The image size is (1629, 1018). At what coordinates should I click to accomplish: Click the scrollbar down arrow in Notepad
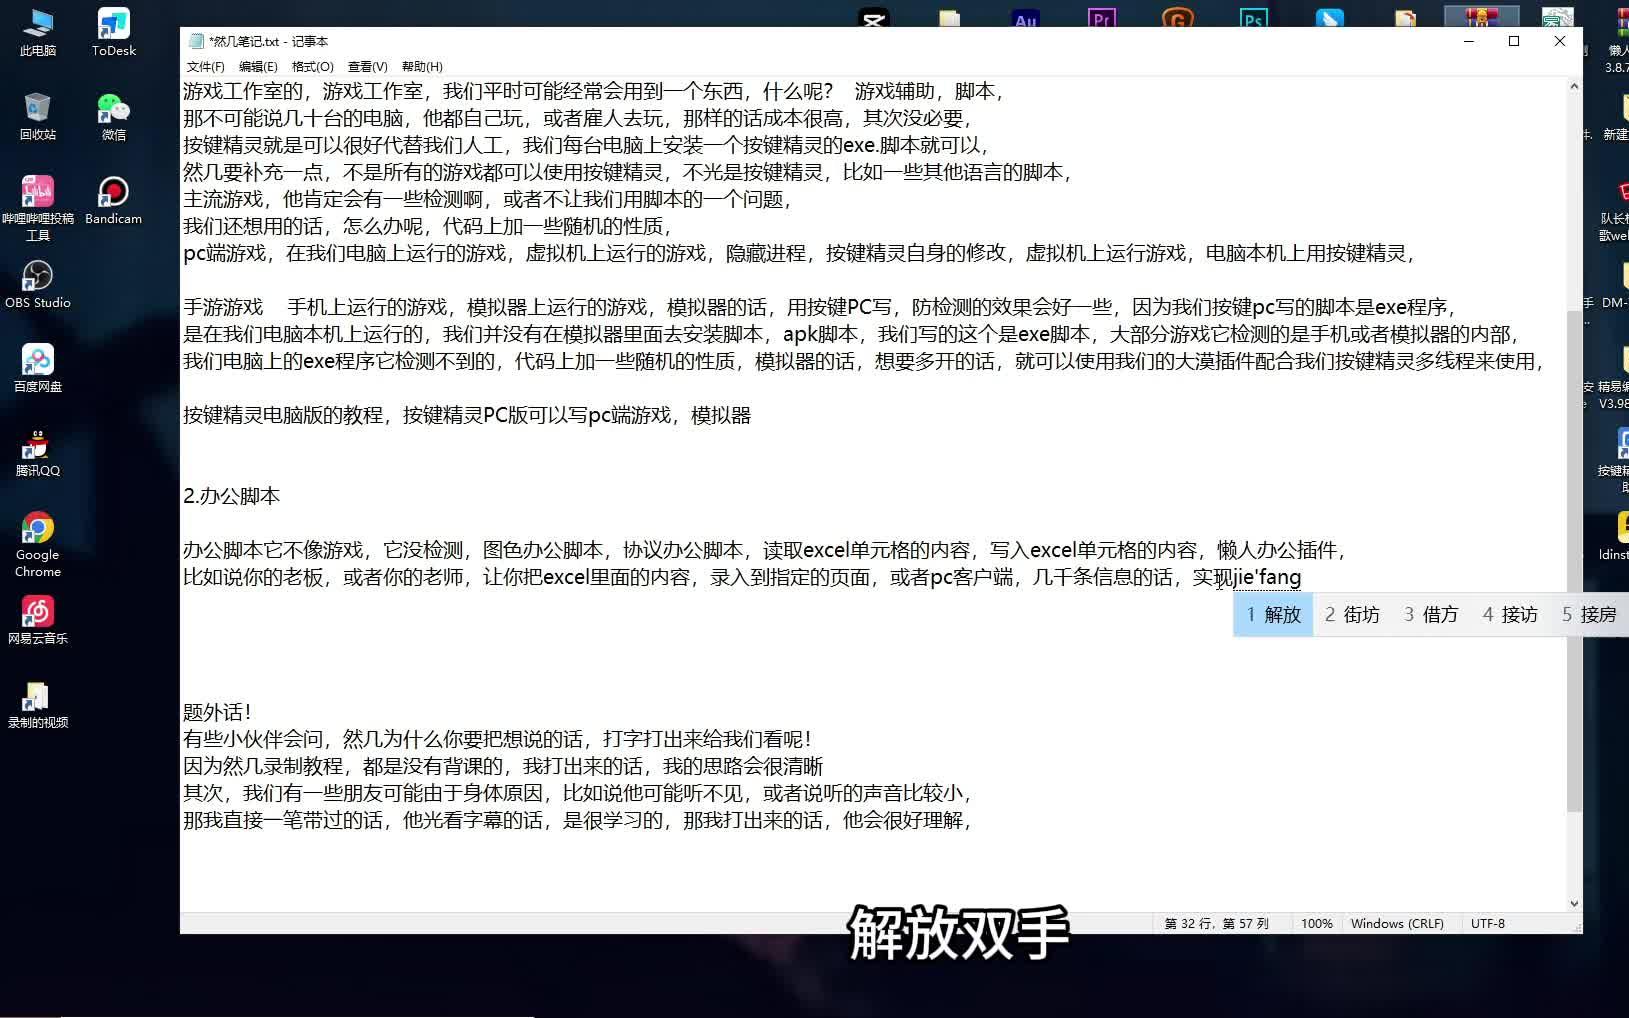pos(1573,901)
